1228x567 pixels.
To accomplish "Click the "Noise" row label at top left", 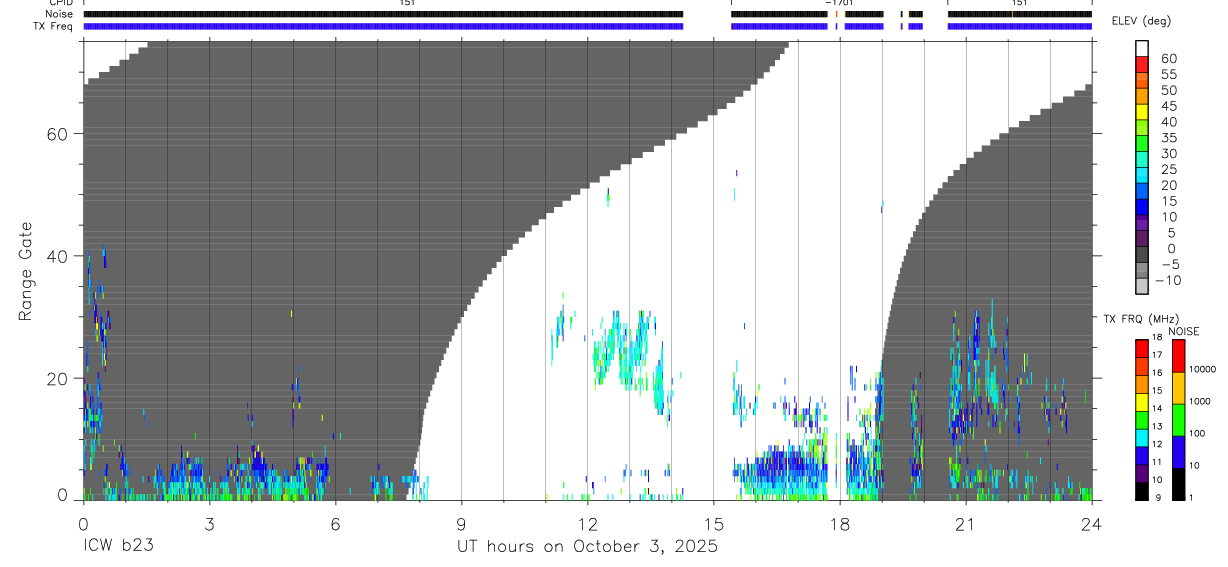I will pos(59,14).
